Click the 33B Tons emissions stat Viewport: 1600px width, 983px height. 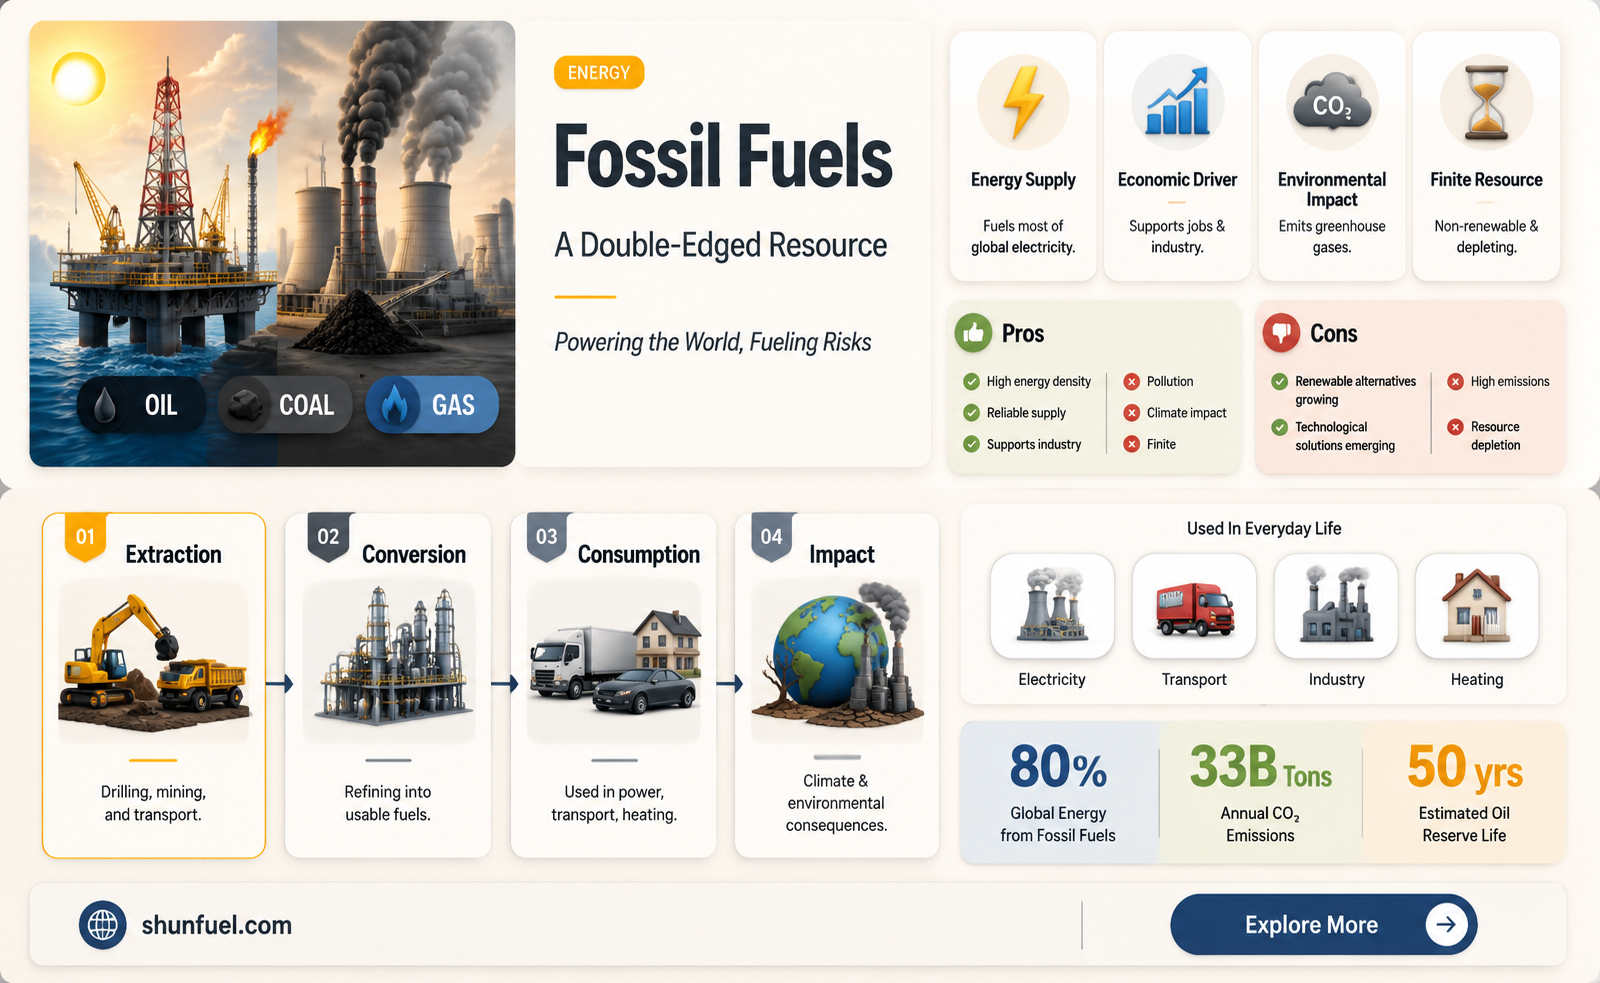click(1261, 792)
